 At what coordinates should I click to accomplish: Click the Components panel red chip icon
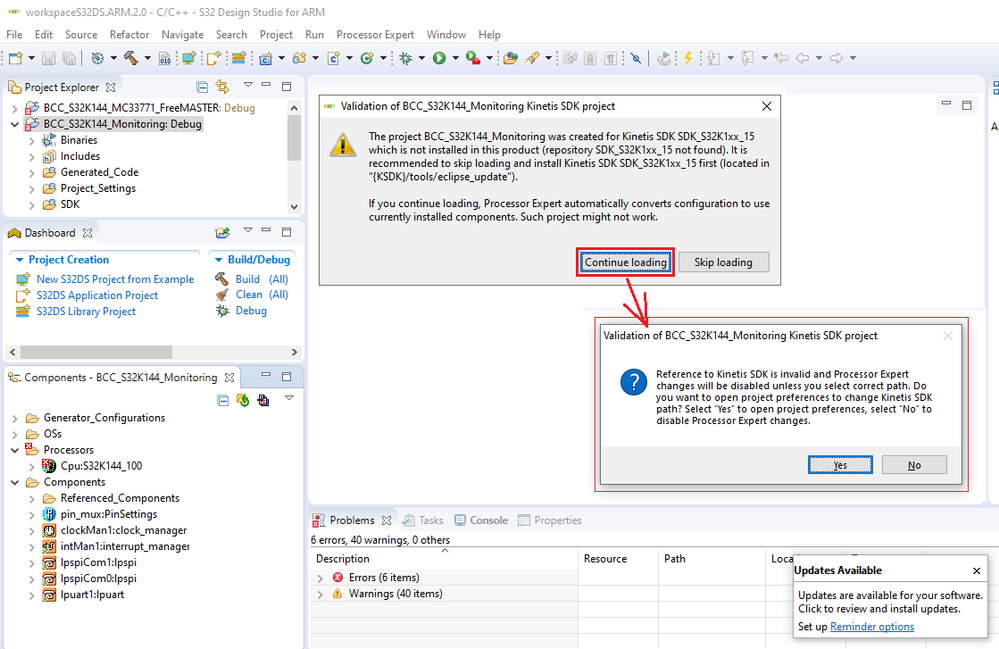point(263,400)
